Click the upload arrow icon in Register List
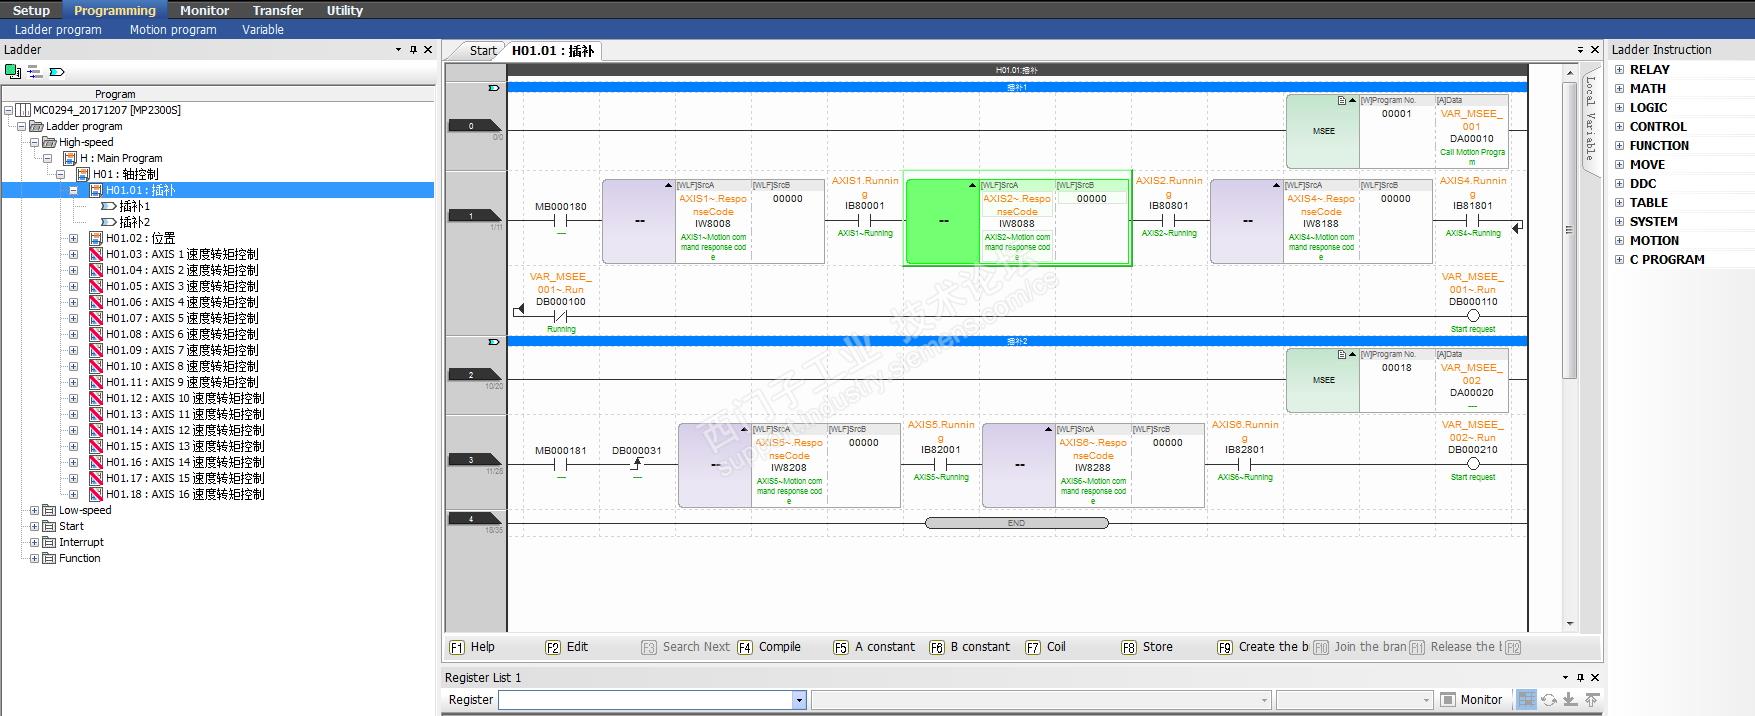This screenshot has width=1755, height=716. [1591, 700]
